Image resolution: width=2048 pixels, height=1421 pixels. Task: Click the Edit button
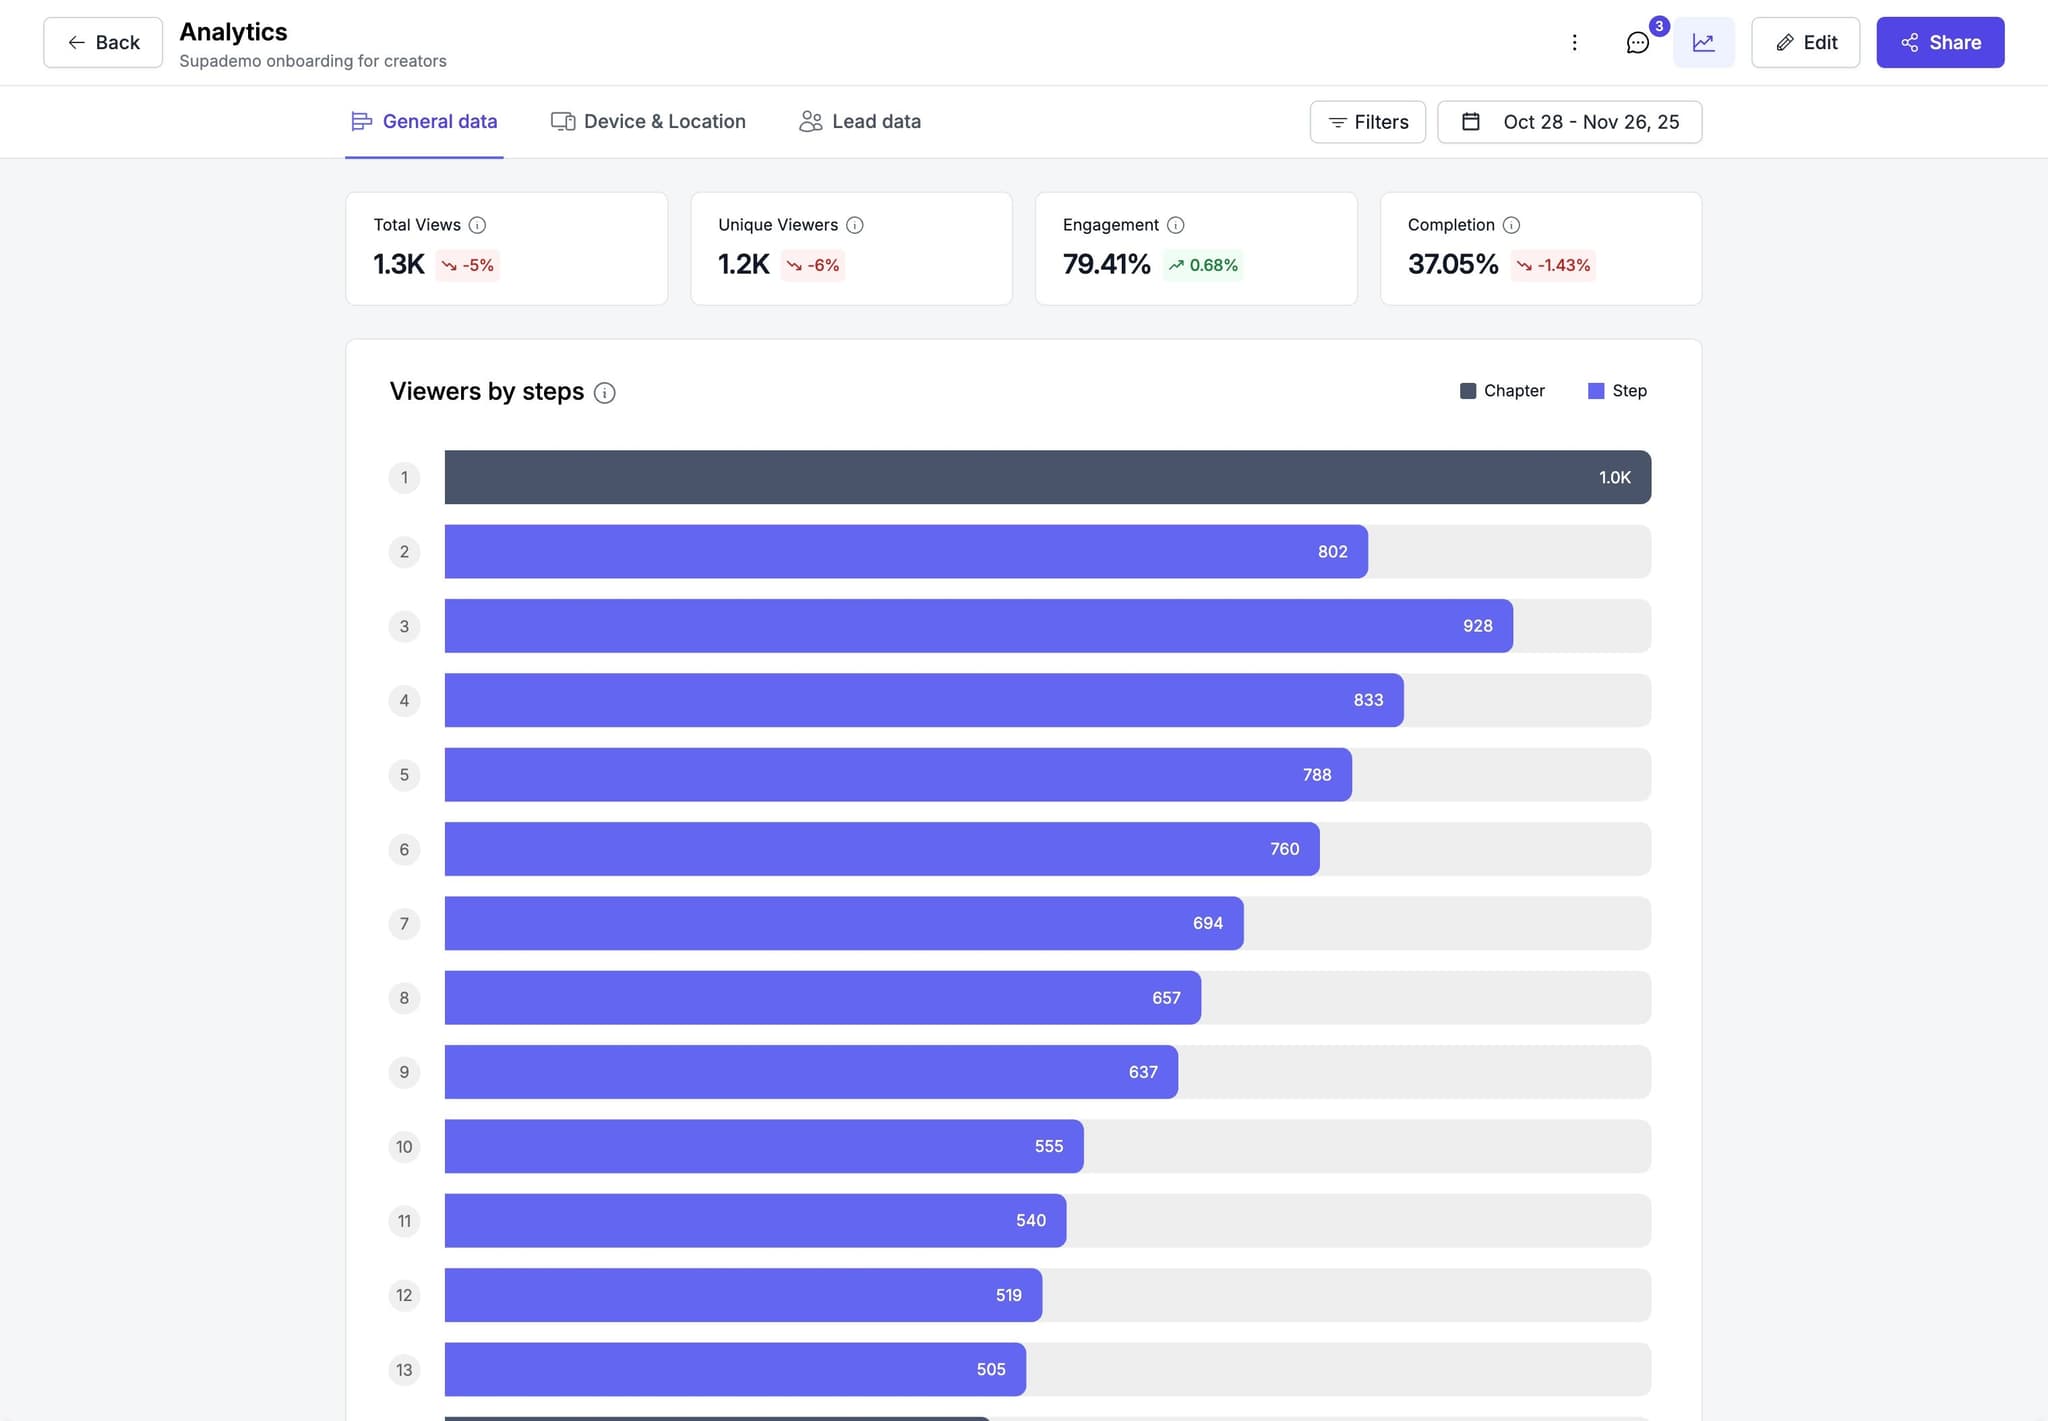point(1805,42)
